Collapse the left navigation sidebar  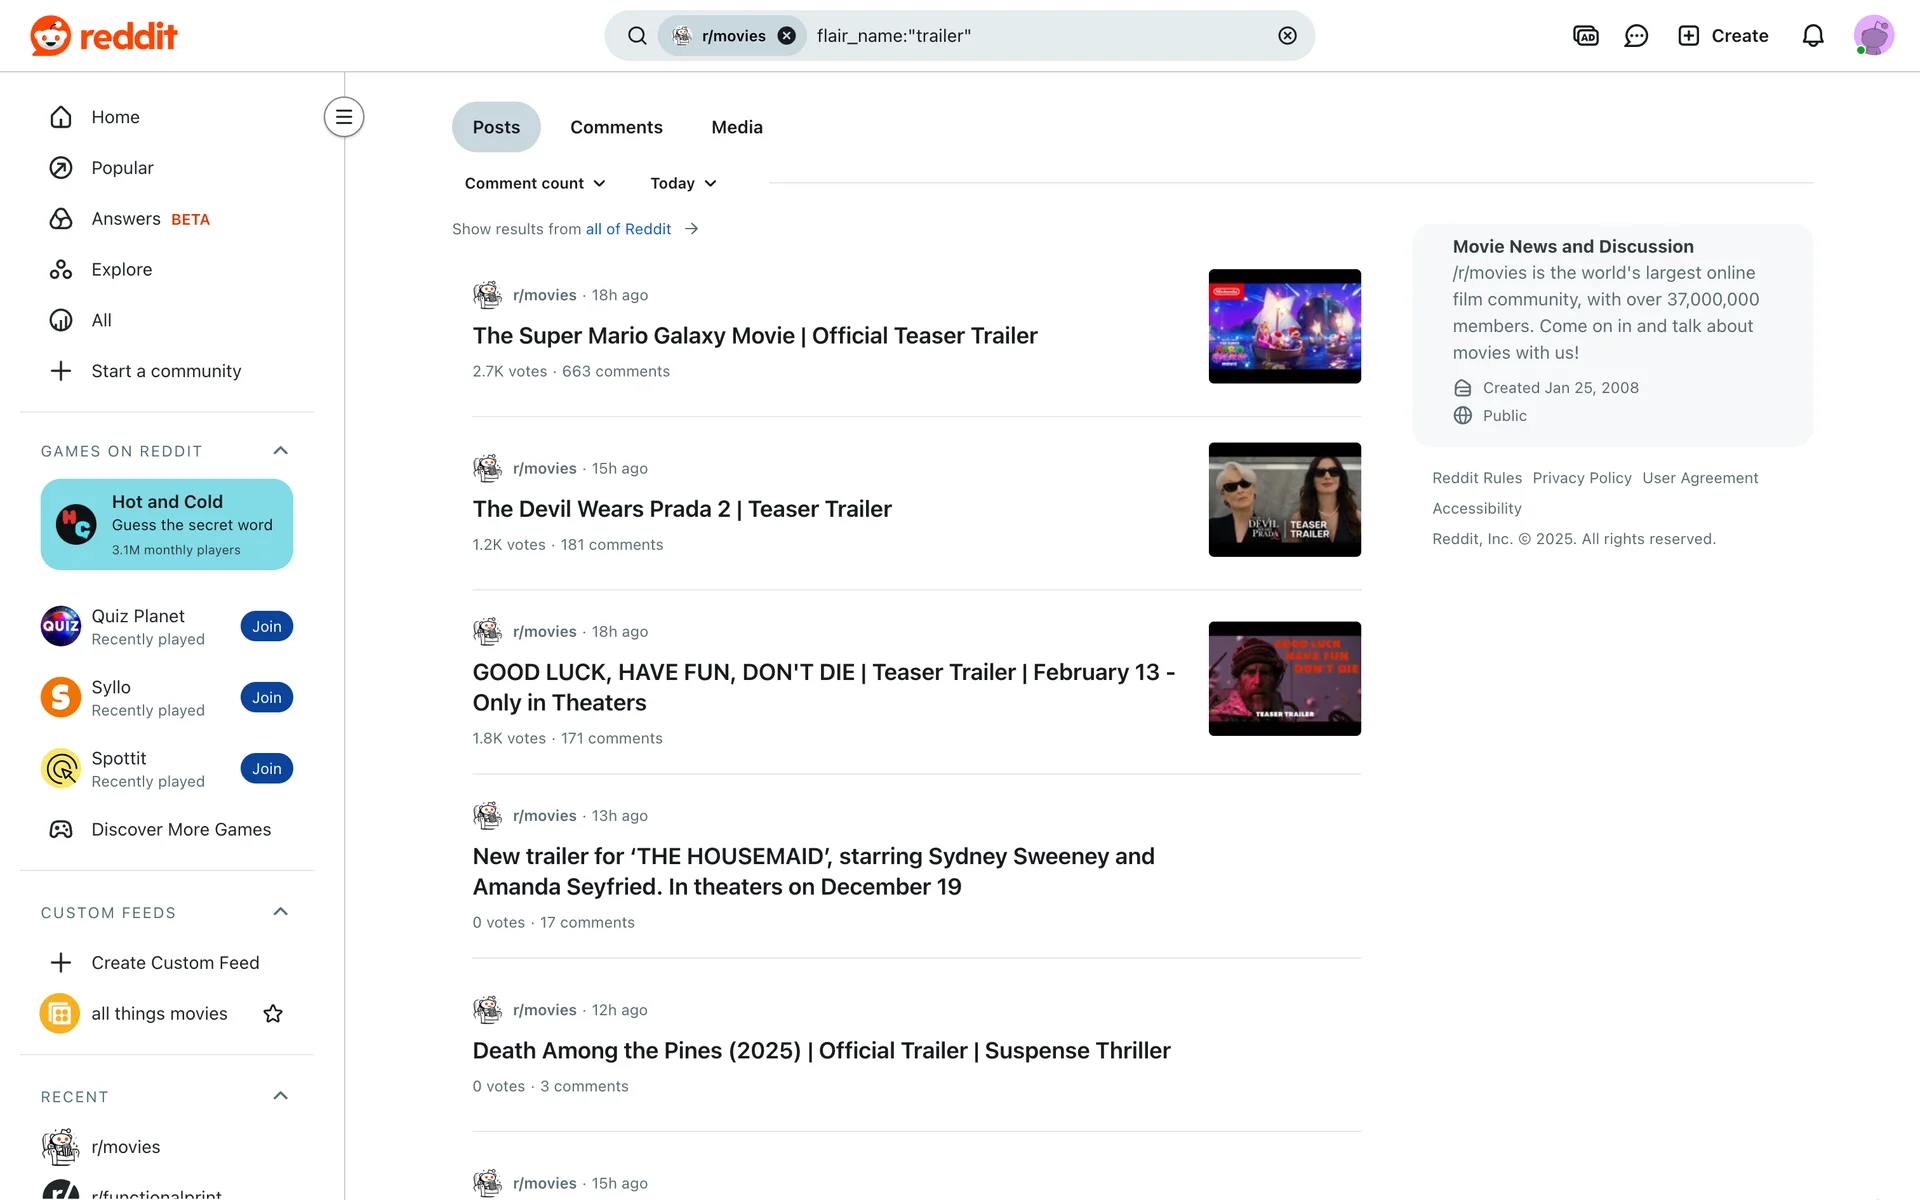343,117
